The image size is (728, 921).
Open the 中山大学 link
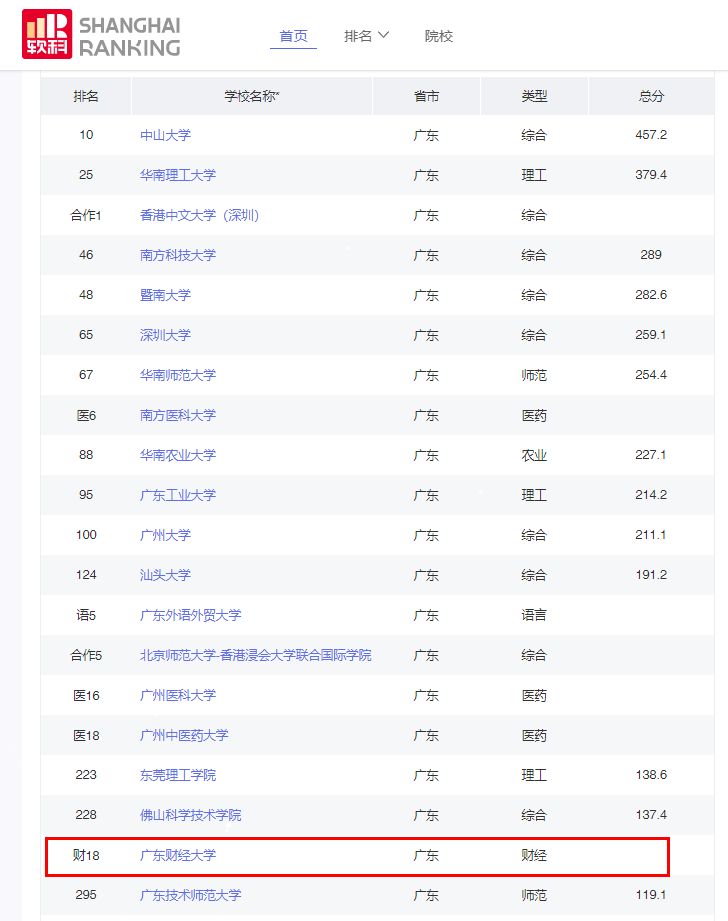[165, 135]
